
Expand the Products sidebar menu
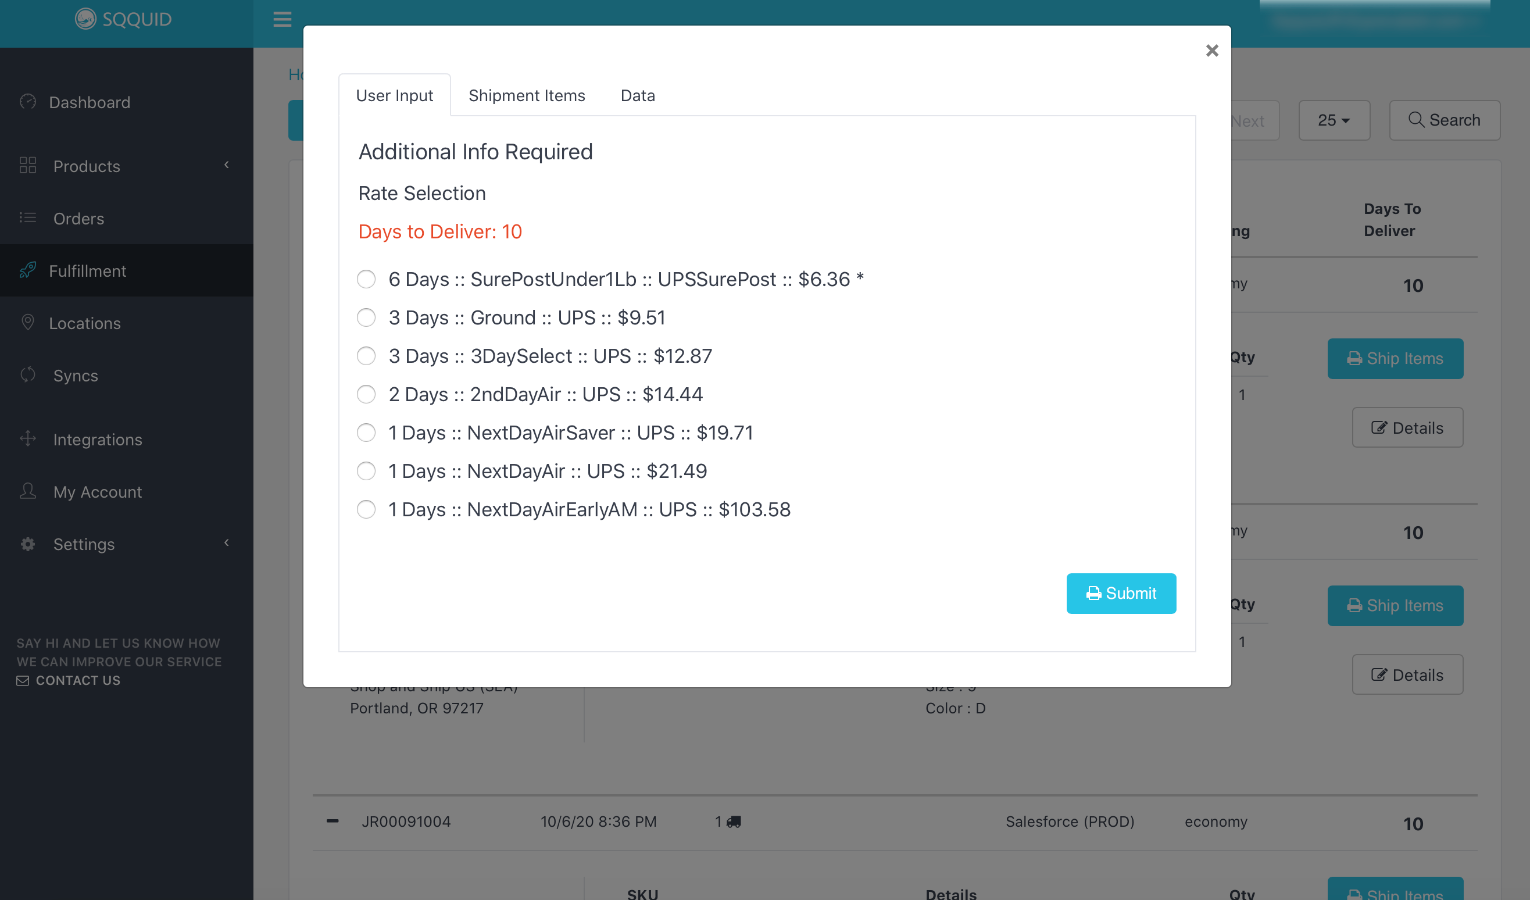tap(86, 166)
